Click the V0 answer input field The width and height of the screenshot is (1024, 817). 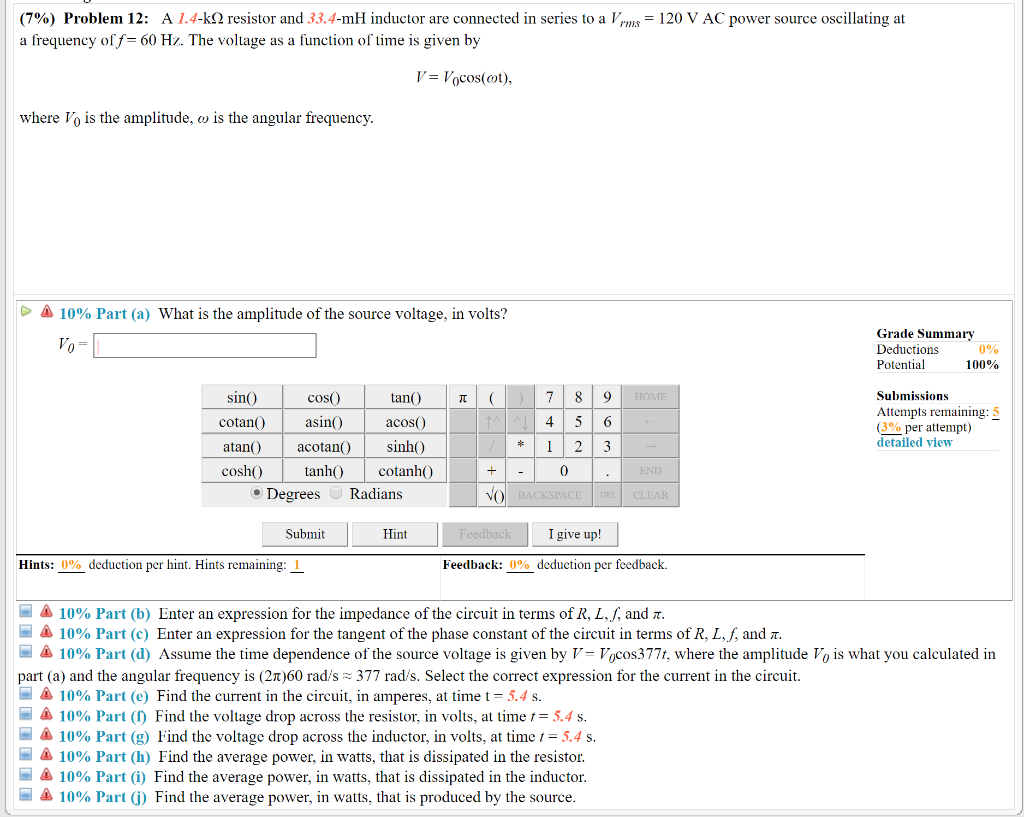click(204, 345)
